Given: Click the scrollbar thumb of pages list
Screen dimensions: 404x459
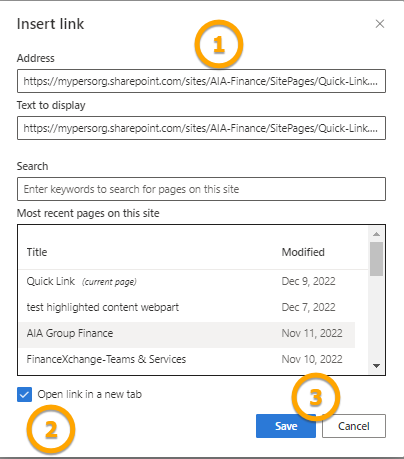Looking at the screenshot, I should click(x=376, y=259).
